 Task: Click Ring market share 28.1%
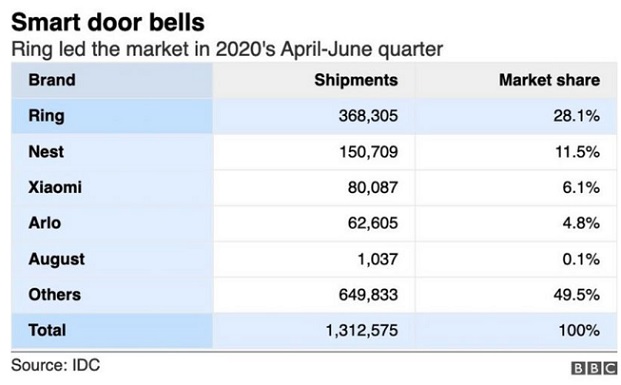pyautogui.click(x=576, y=116)
